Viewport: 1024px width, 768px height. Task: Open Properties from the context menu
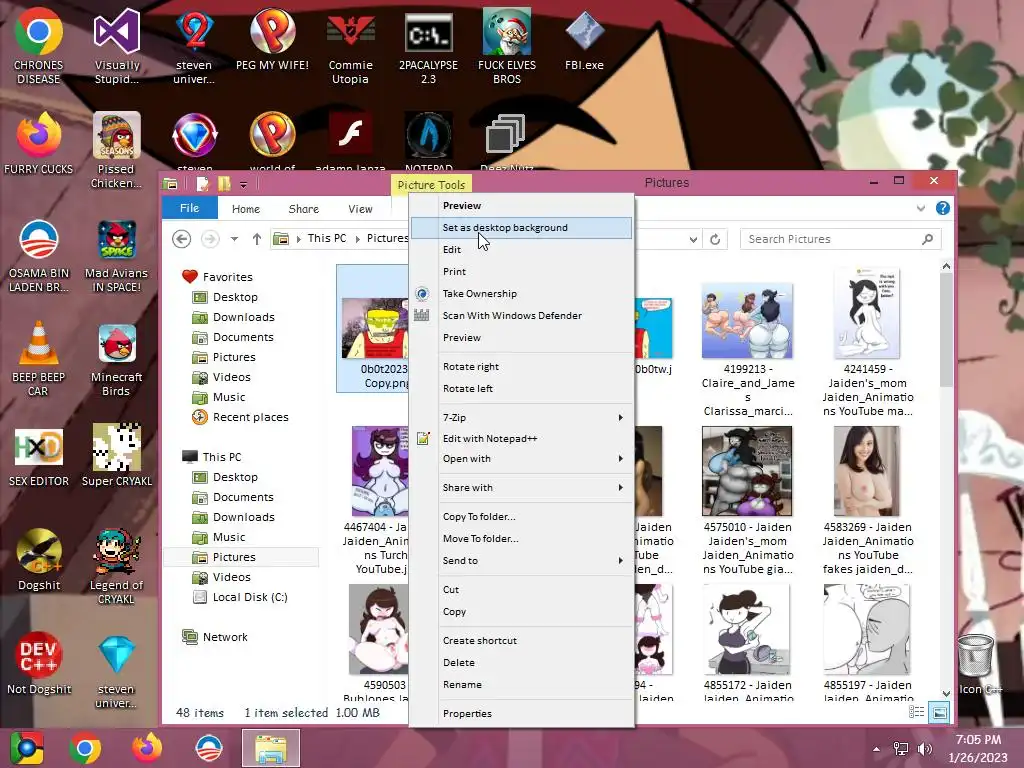[x=522, y=714]
